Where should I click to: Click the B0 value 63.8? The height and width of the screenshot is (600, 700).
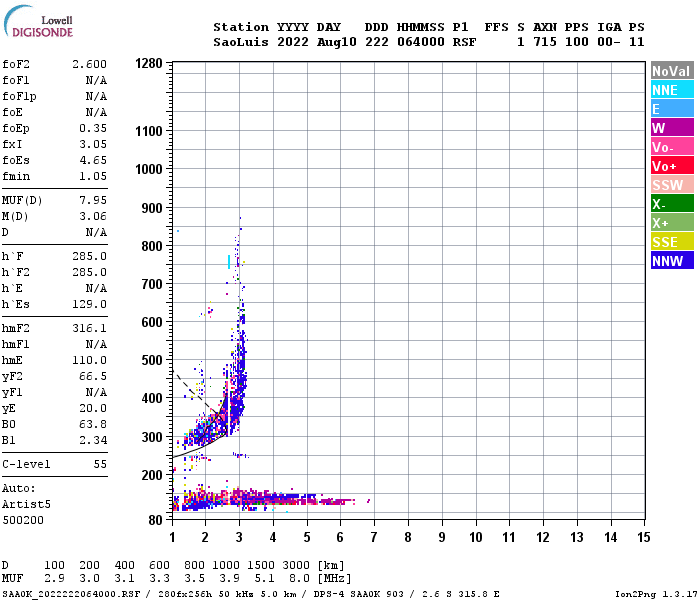(x=93, y=425)
